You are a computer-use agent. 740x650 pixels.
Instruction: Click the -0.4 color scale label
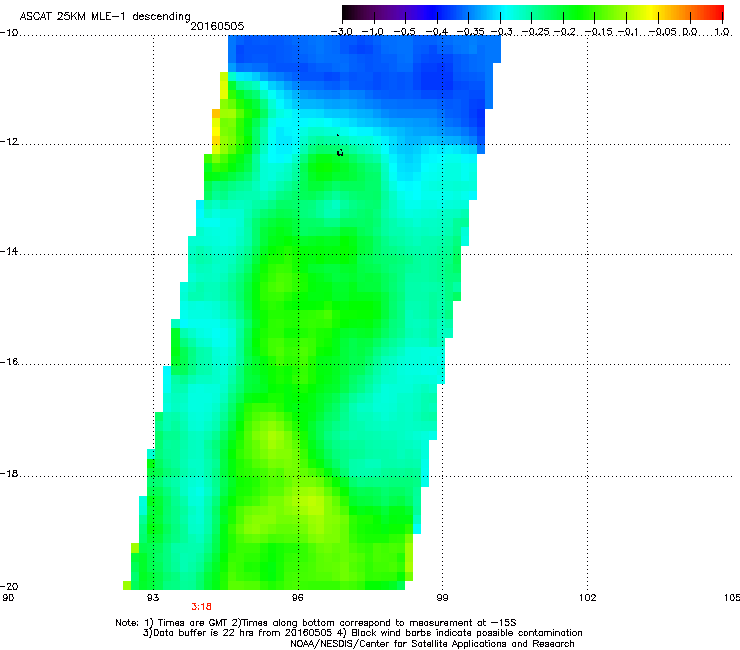437,32
